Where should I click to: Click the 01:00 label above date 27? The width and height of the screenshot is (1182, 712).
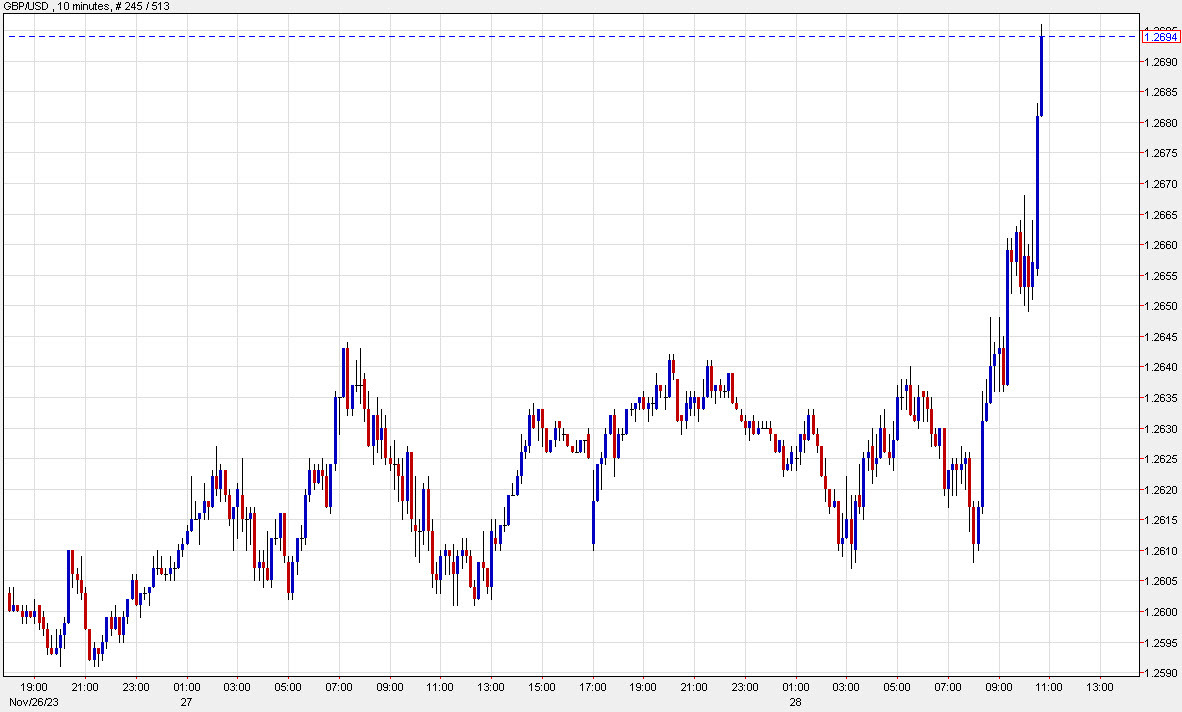click(186, 687)
